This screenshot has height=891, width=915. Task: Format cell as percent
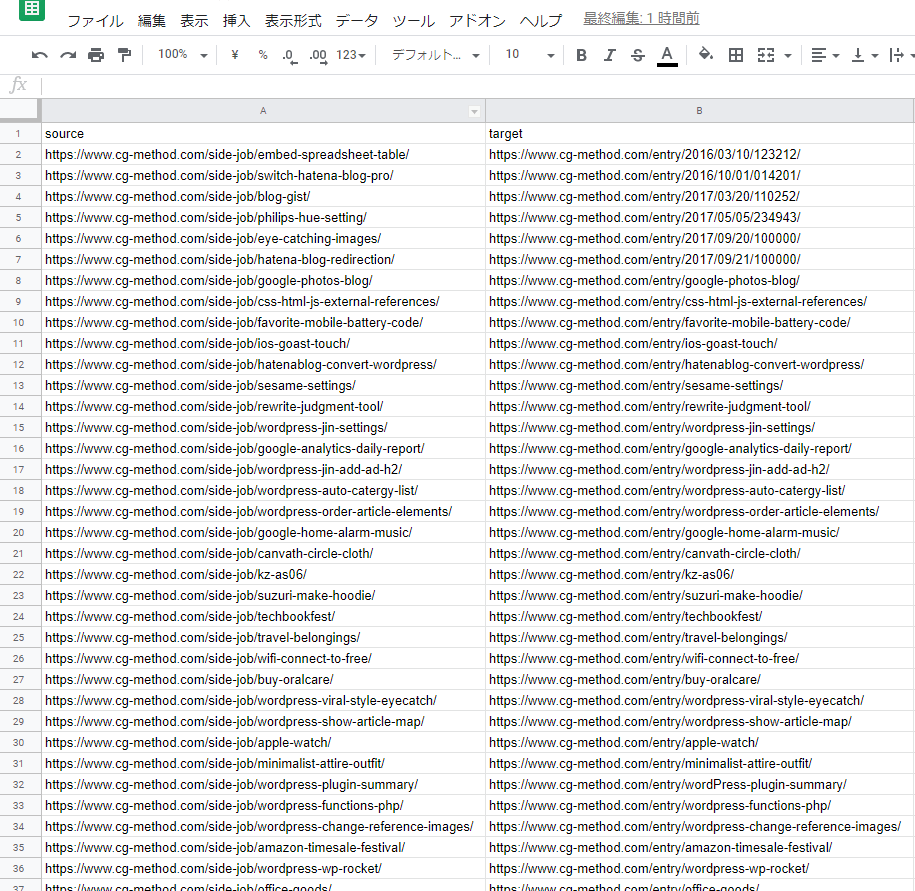(263, 55)
